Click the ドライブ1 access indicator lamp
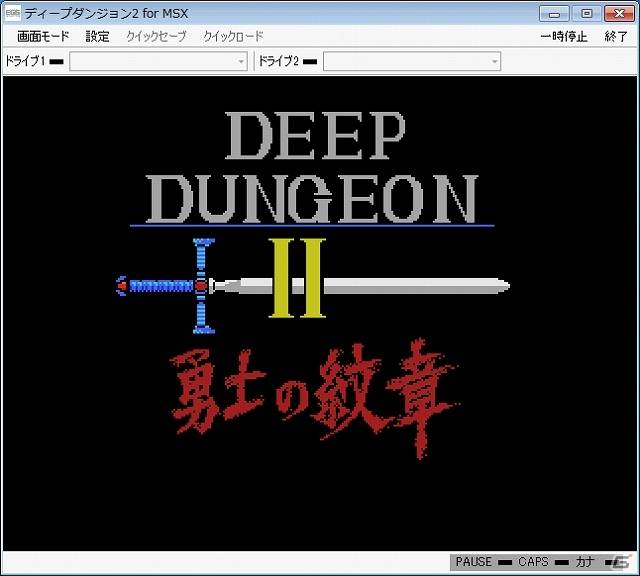 [x=57, y=62]
